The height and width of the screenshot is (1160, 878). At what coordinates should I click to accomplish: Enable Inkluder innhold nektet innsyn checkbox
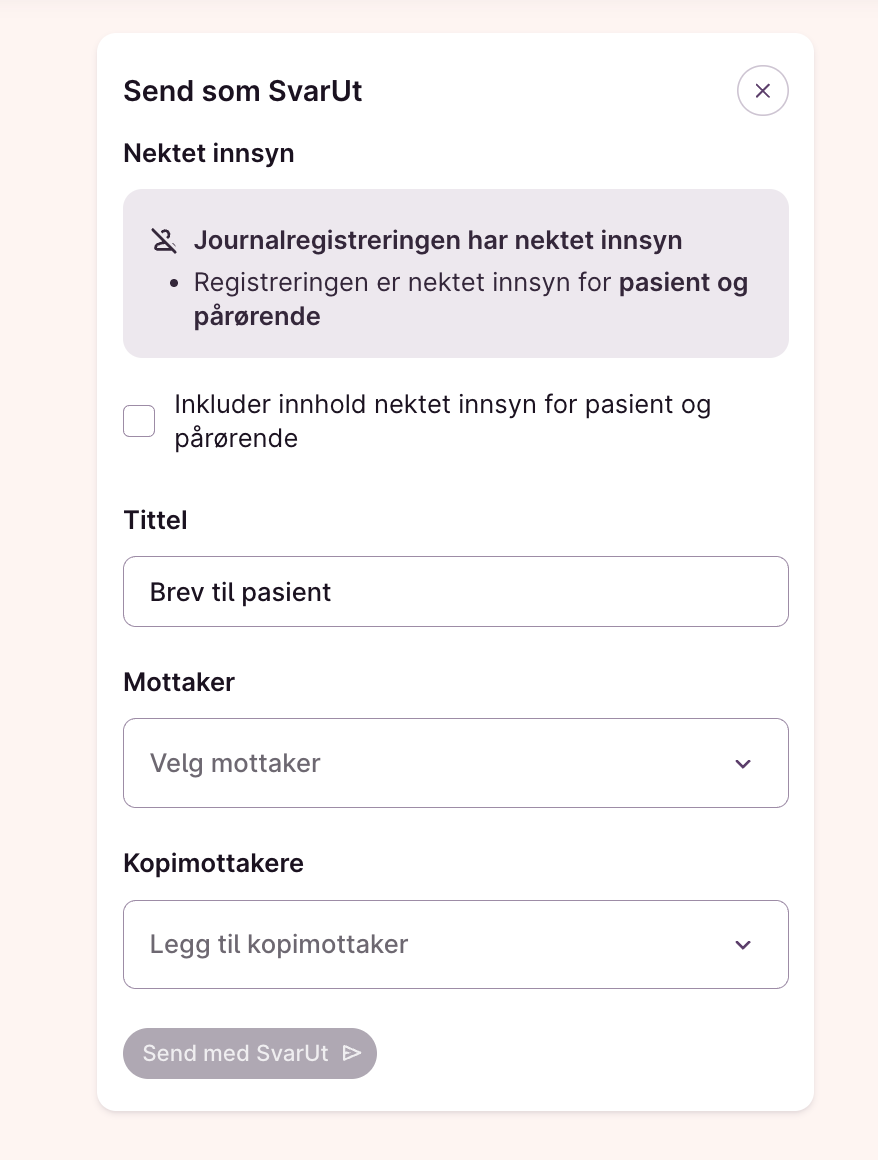click(139, 421)
